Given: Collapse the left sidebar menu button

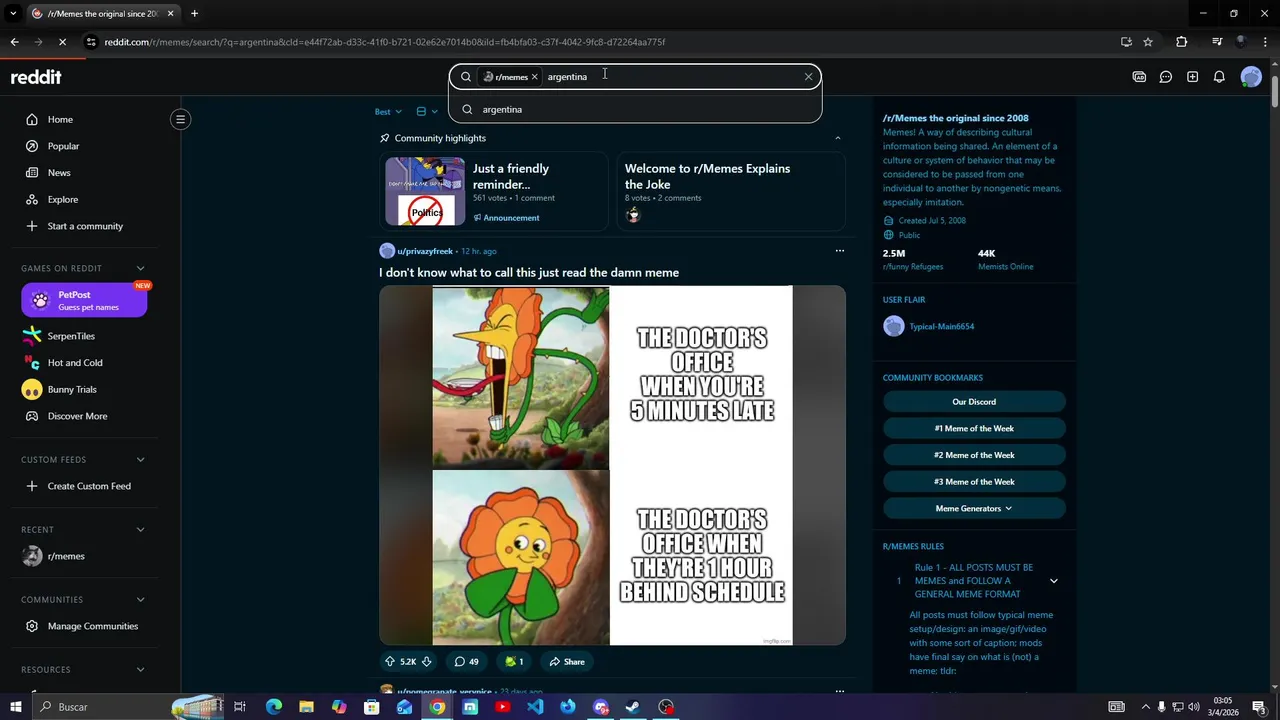Looking at the screenshot, I should point(180,119).
